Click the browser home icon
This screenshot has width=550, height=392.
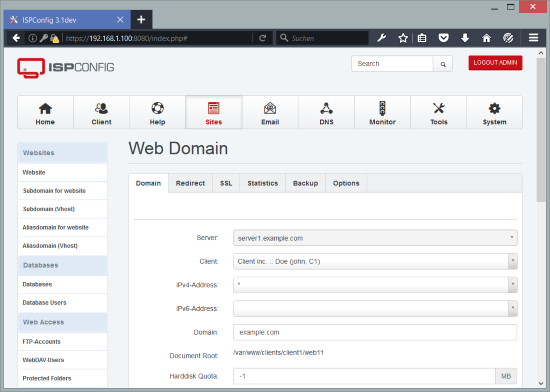487,38
